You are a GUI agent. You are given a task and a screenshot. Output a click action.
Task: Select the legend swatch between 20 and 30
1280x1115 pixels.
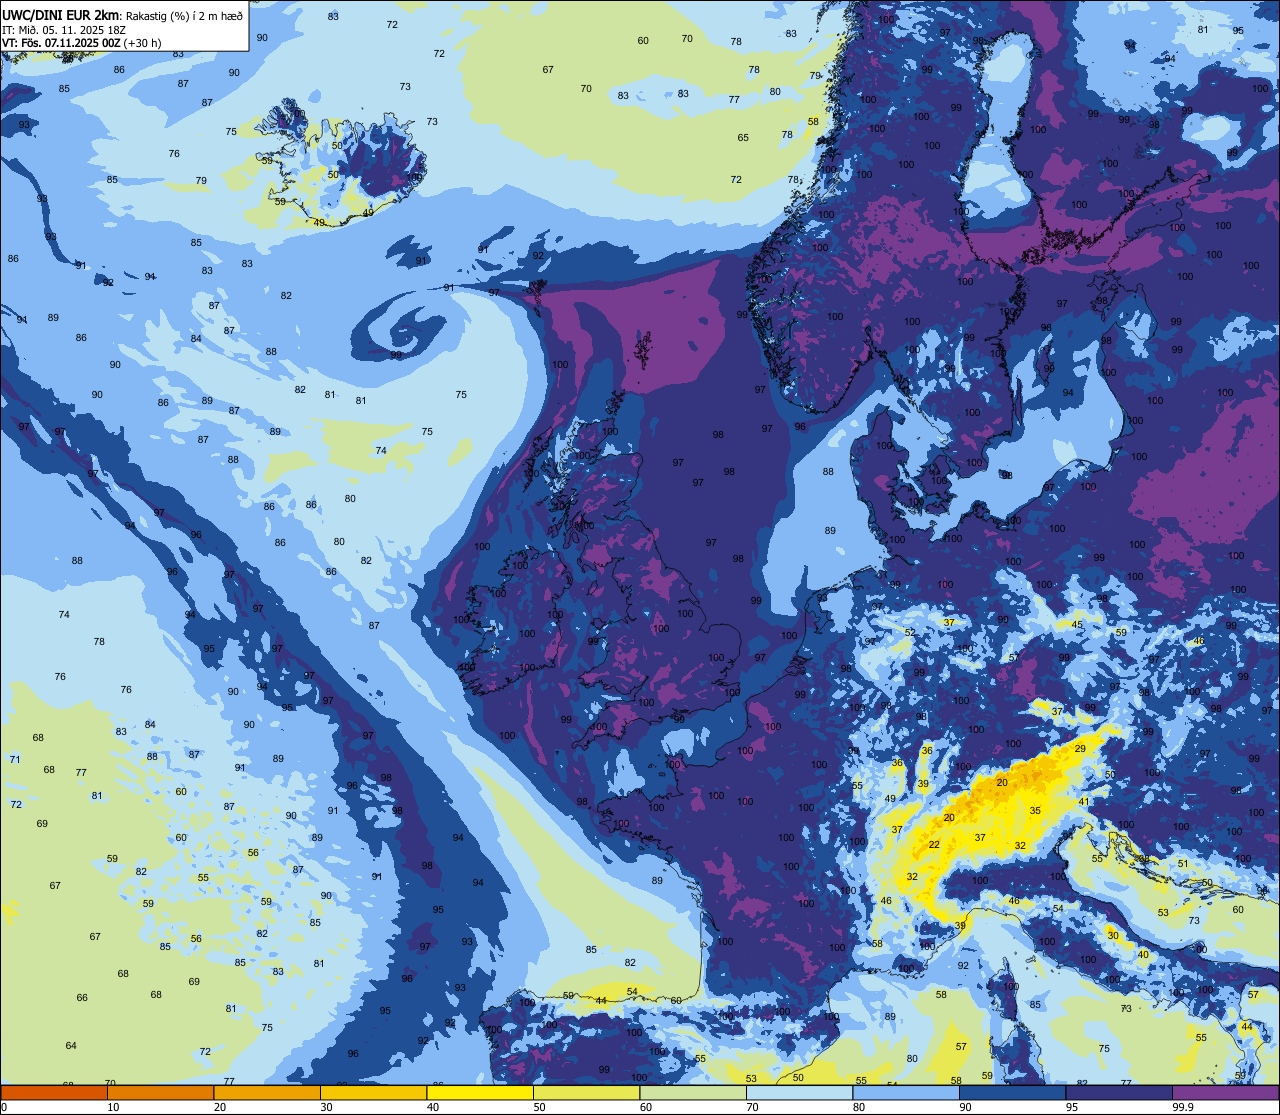click(x=267, y=1092)
